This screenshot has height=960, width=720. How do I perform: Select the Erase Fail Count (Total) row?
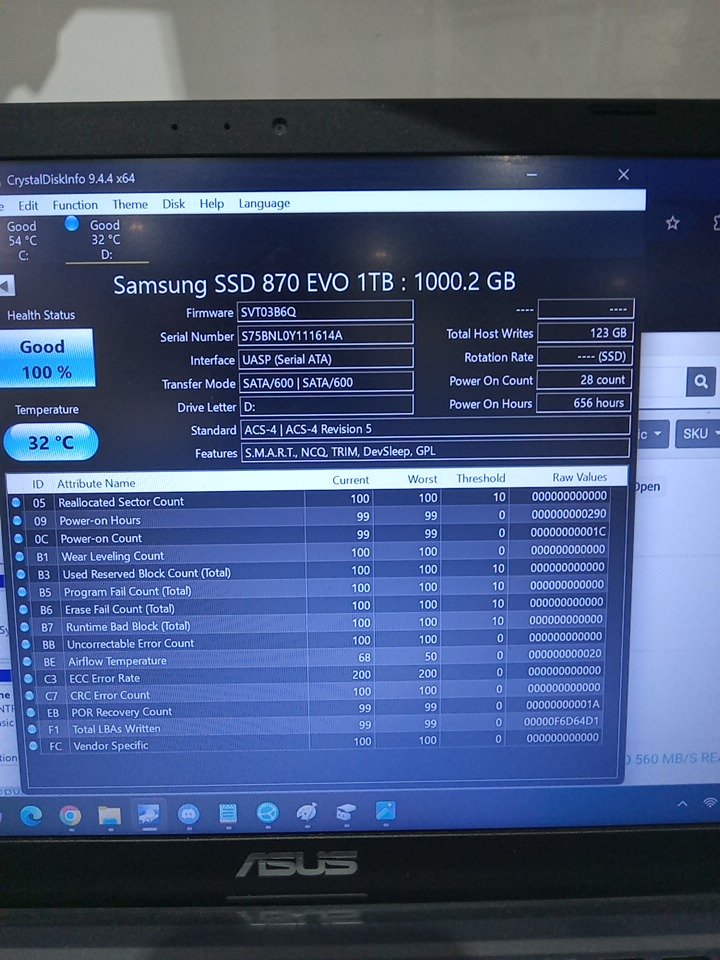pos(314,605)
